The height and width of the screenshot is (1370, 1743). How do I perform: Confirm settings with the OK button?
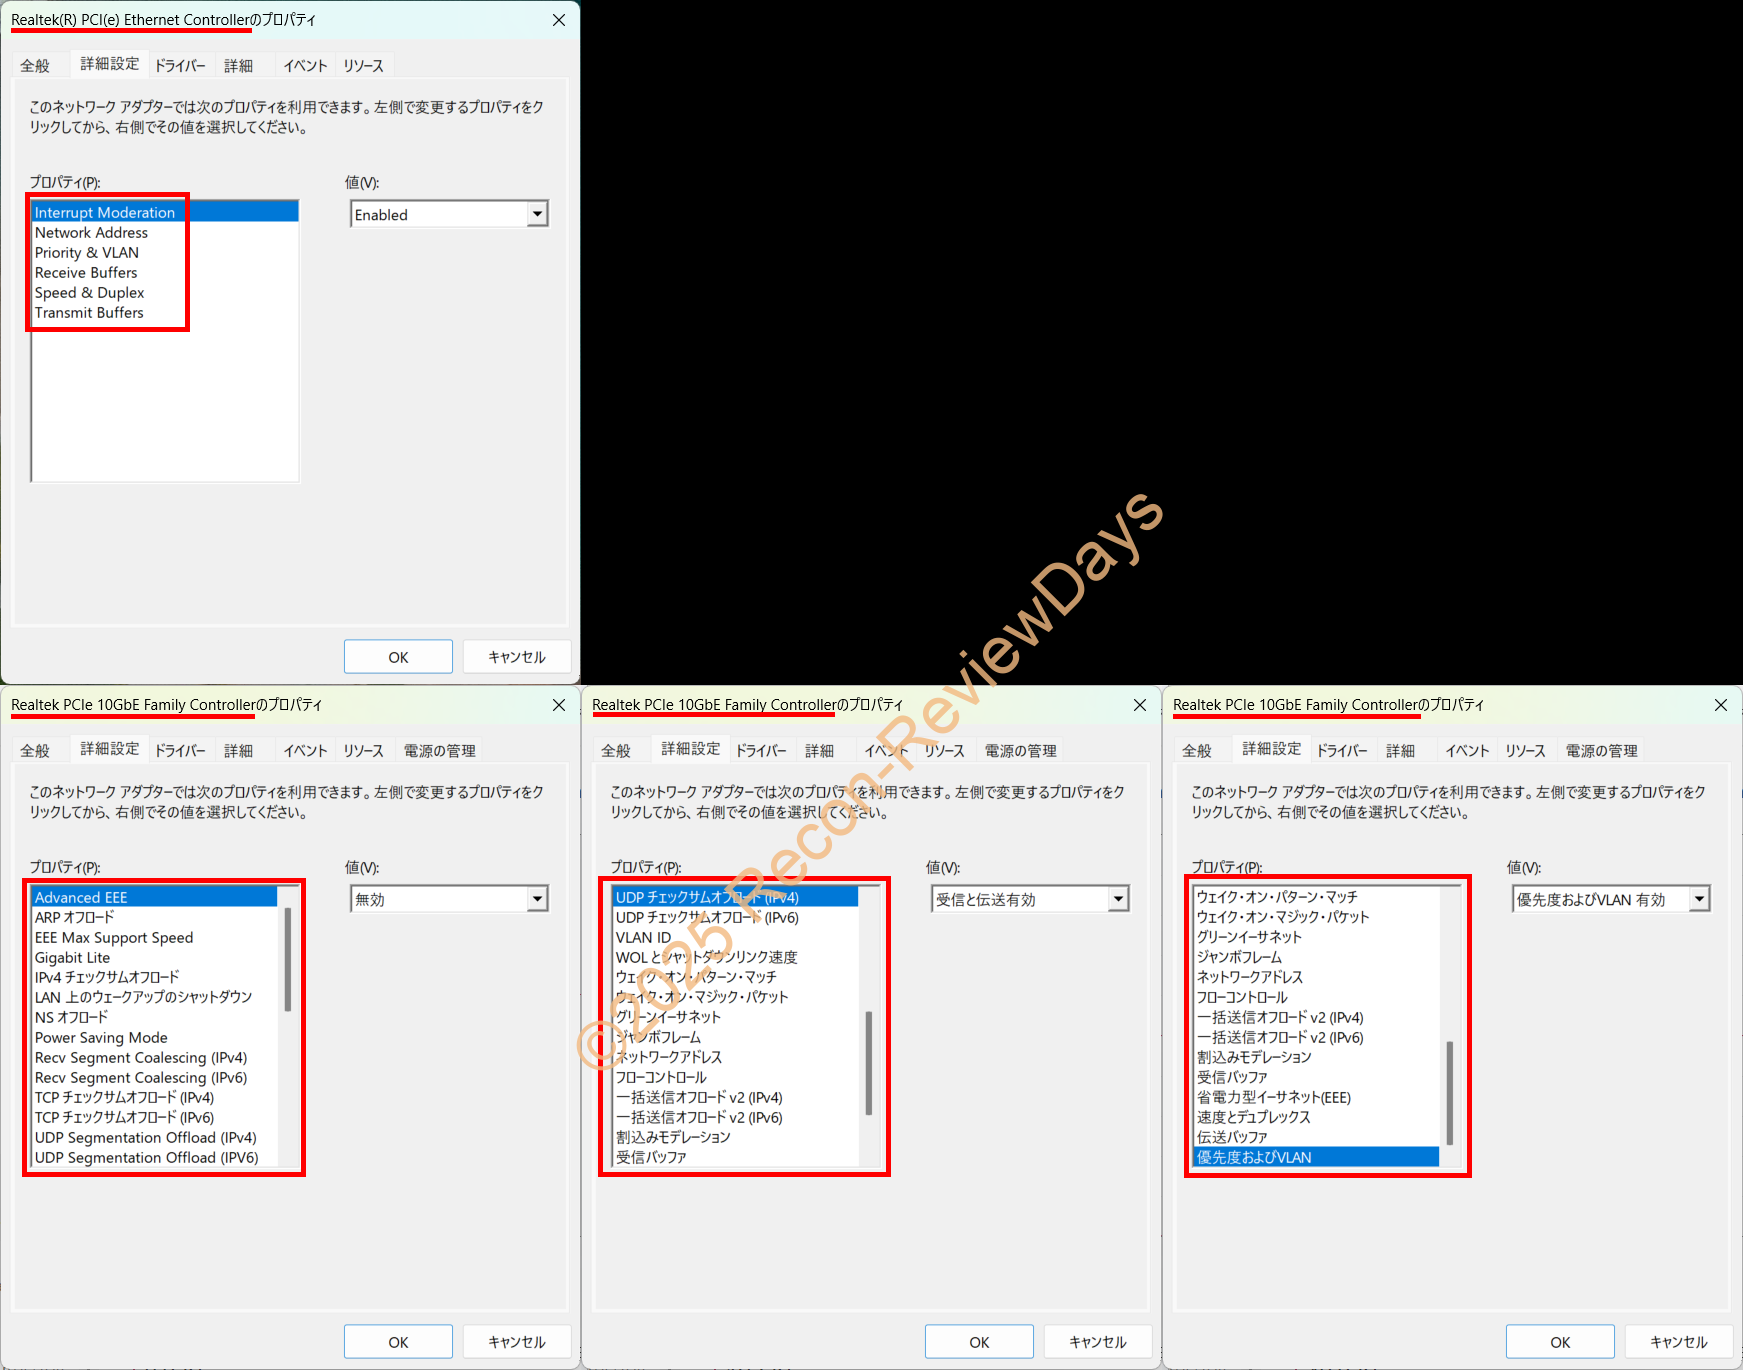pos(398,656)
